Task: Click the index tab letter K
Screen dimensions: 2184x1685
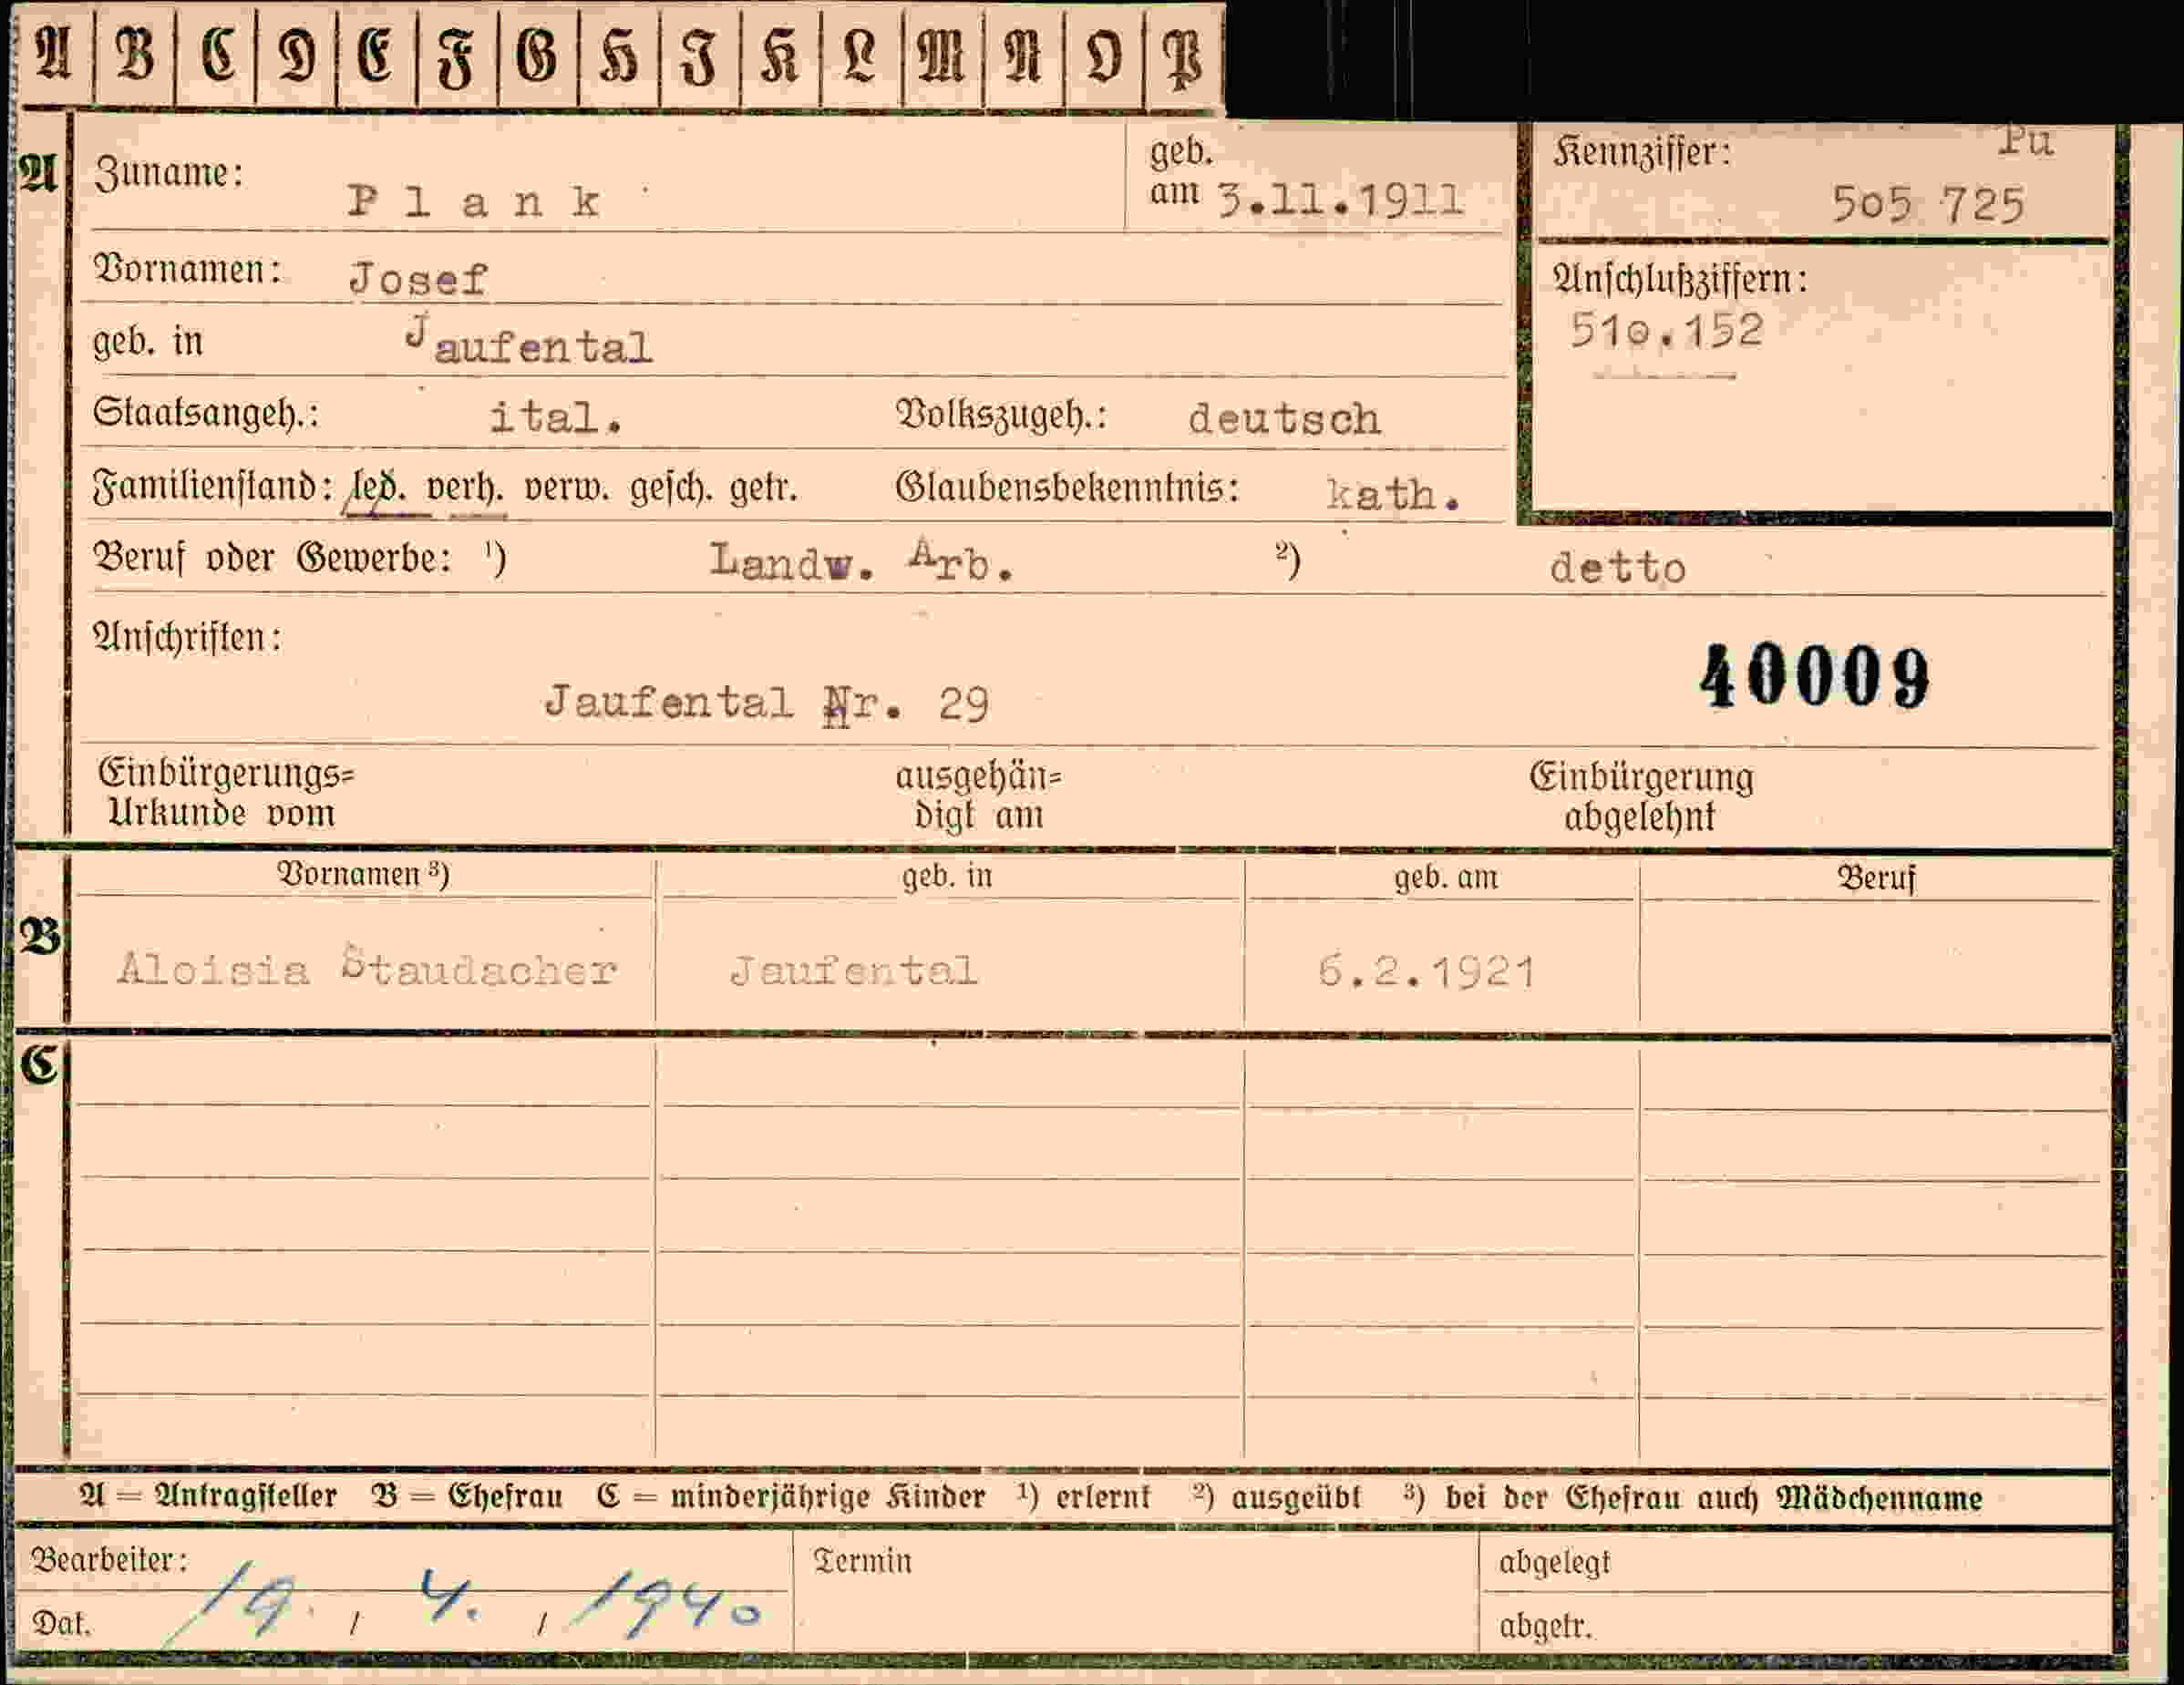Action: (779, 56)
